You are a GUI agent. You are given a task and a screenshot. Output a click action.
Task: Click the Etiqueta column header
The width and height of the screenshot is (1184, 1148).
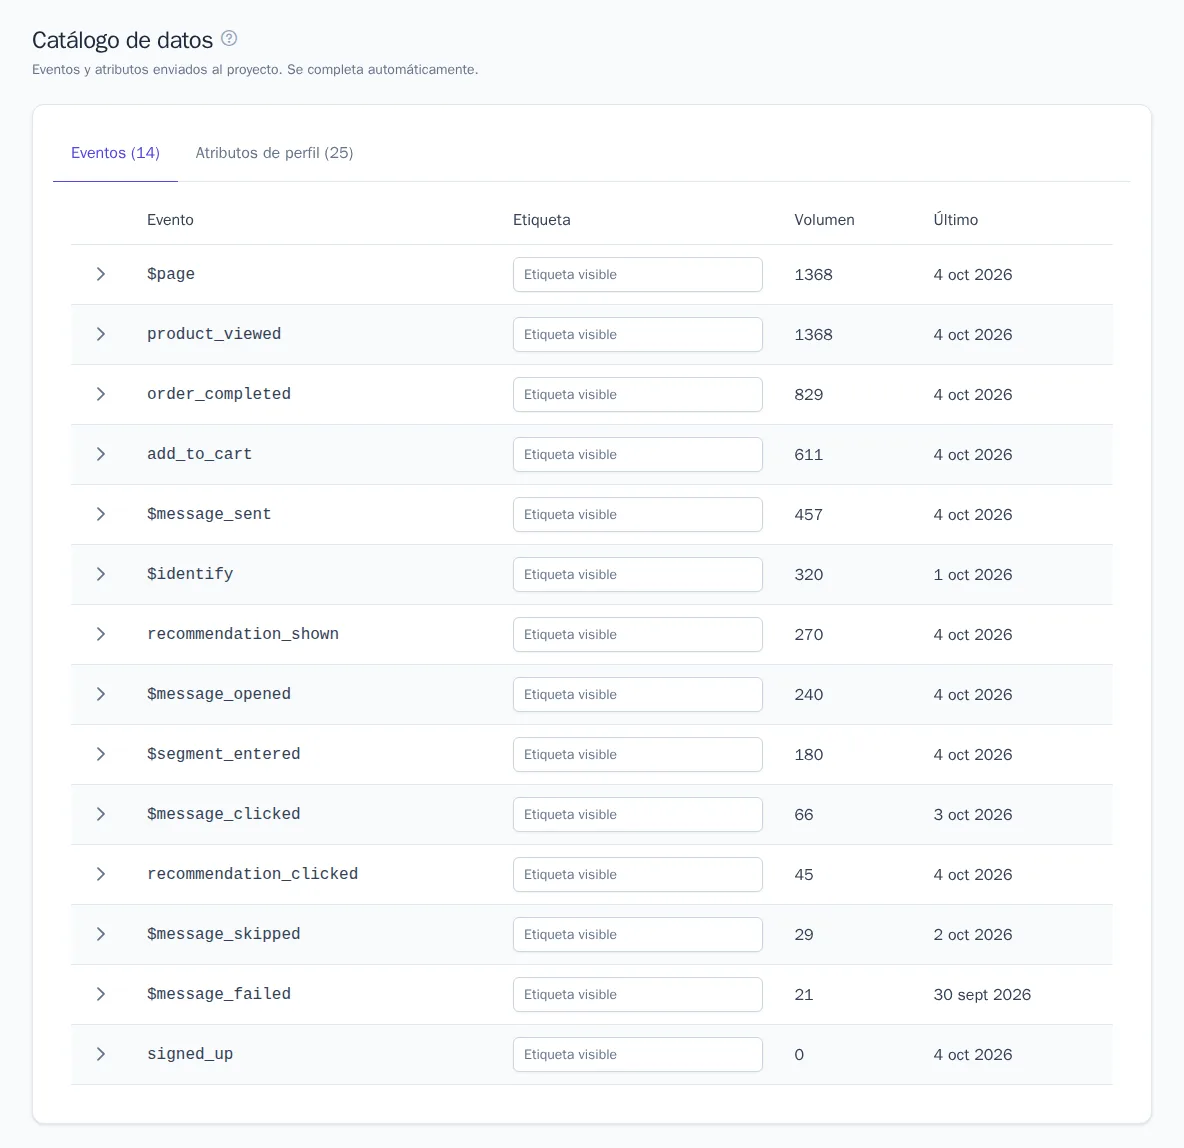[541, 220]
